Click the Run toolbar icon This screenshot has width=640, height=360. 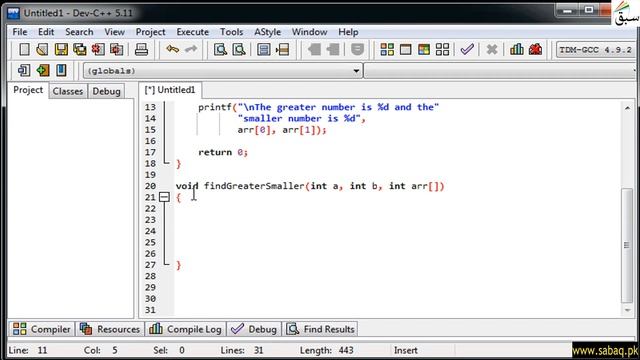pyautogui.click(x=405, y=50)
